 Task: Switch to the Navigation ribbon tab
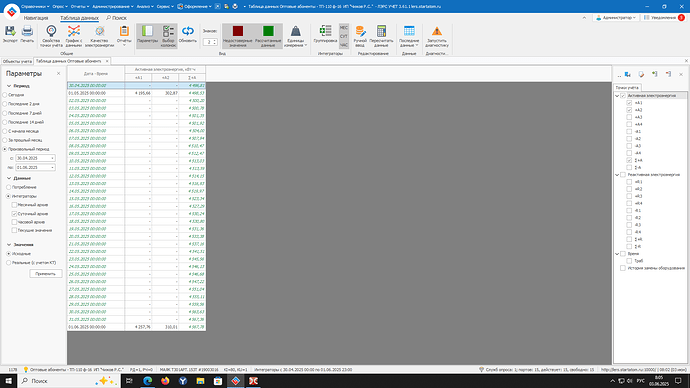pos(36,18)
